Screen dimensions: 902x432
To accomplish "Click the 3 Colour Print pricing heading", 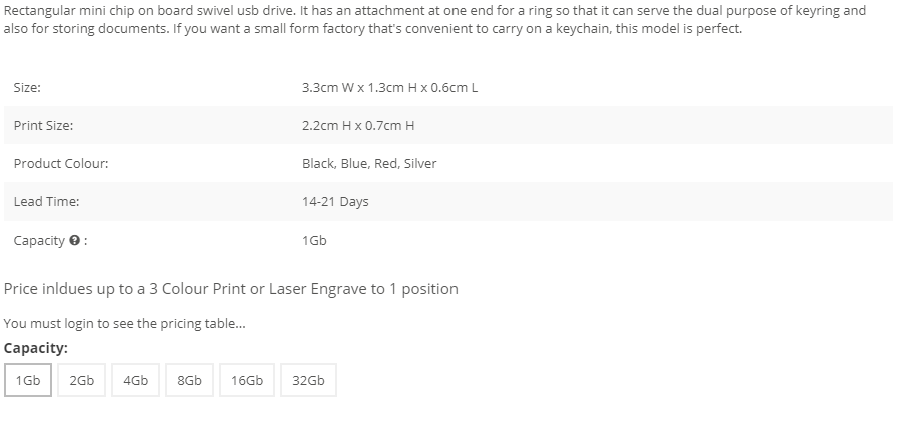I will pos(231,289).
